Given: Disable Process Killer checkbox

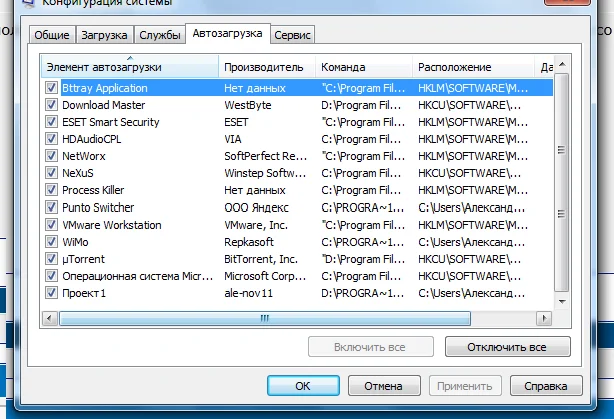Looking at the screenshot, I should click(51, 190).
